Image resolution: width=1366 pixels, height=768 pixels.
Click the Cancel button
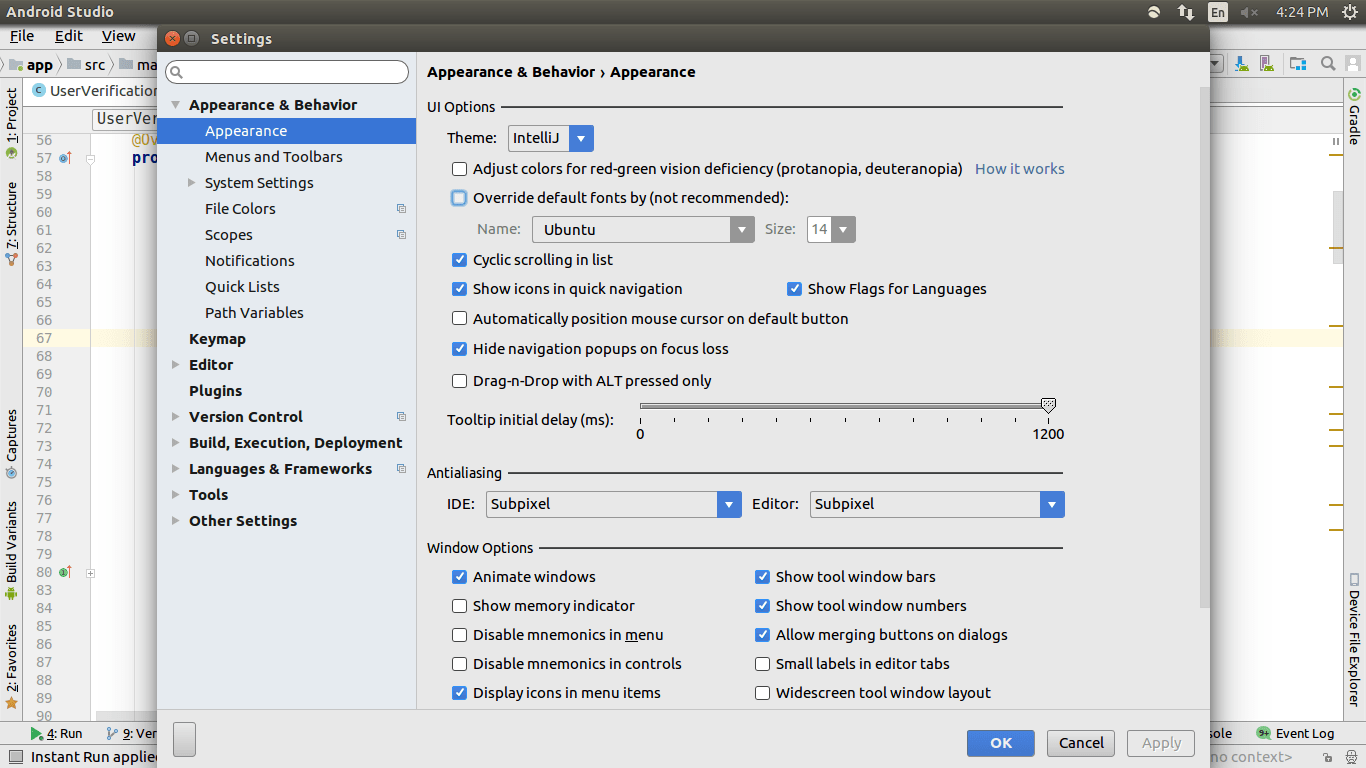click(x=1081, y=743)
